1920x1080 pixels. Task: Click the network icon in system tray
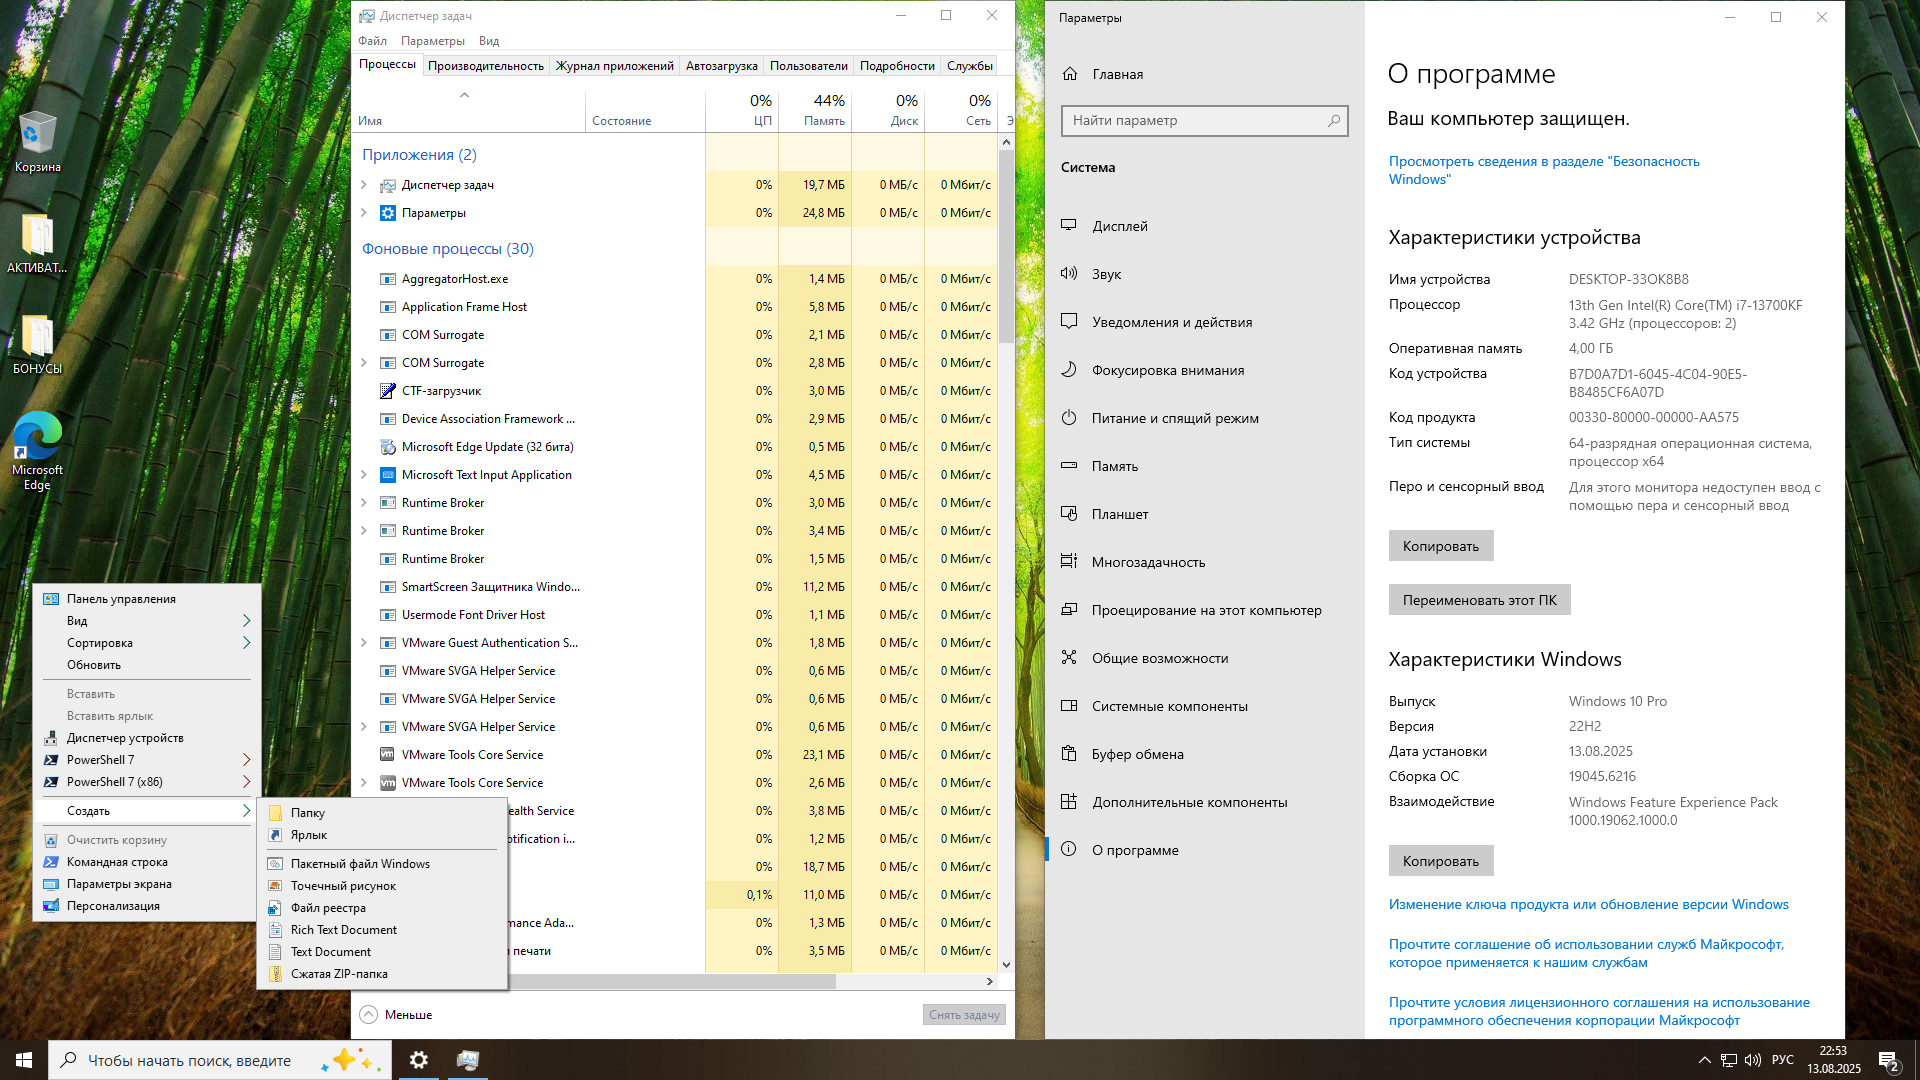click(1728, 1060)
